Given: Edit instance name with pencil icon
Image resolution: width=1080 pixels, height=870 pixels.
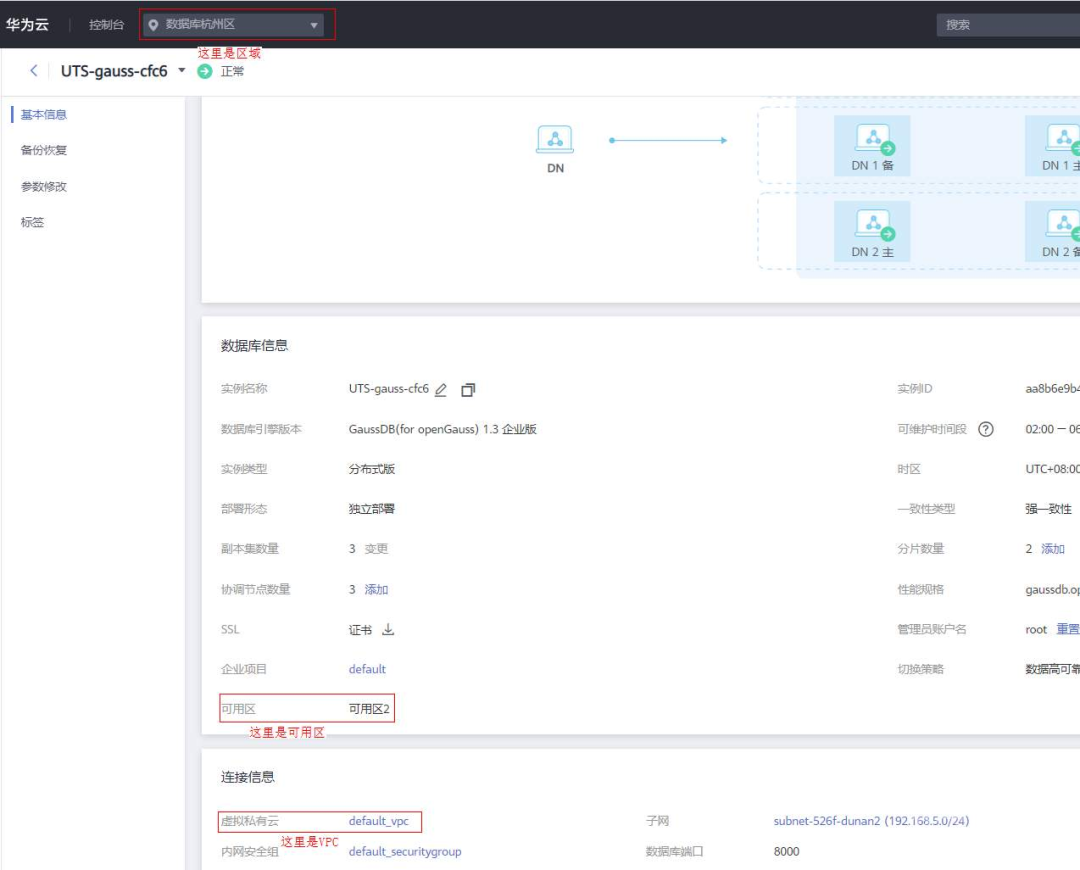Looking at the screenshot, I should point(441,390).
